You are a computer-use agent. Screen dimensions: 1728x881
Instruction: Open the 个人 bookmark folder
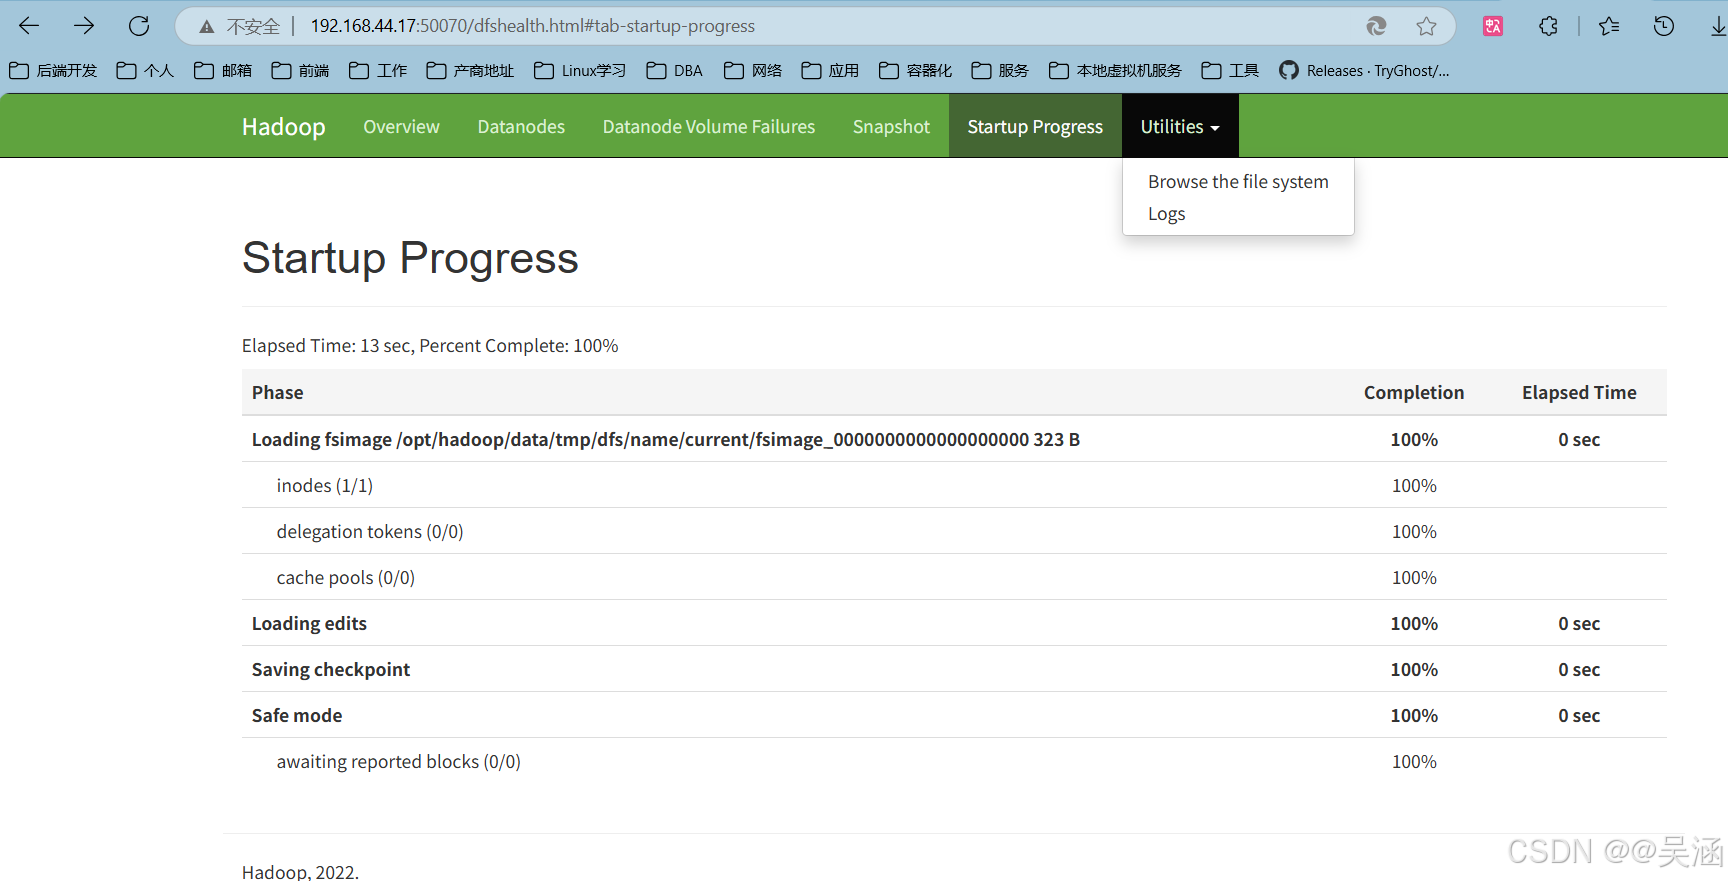(145, 70)
